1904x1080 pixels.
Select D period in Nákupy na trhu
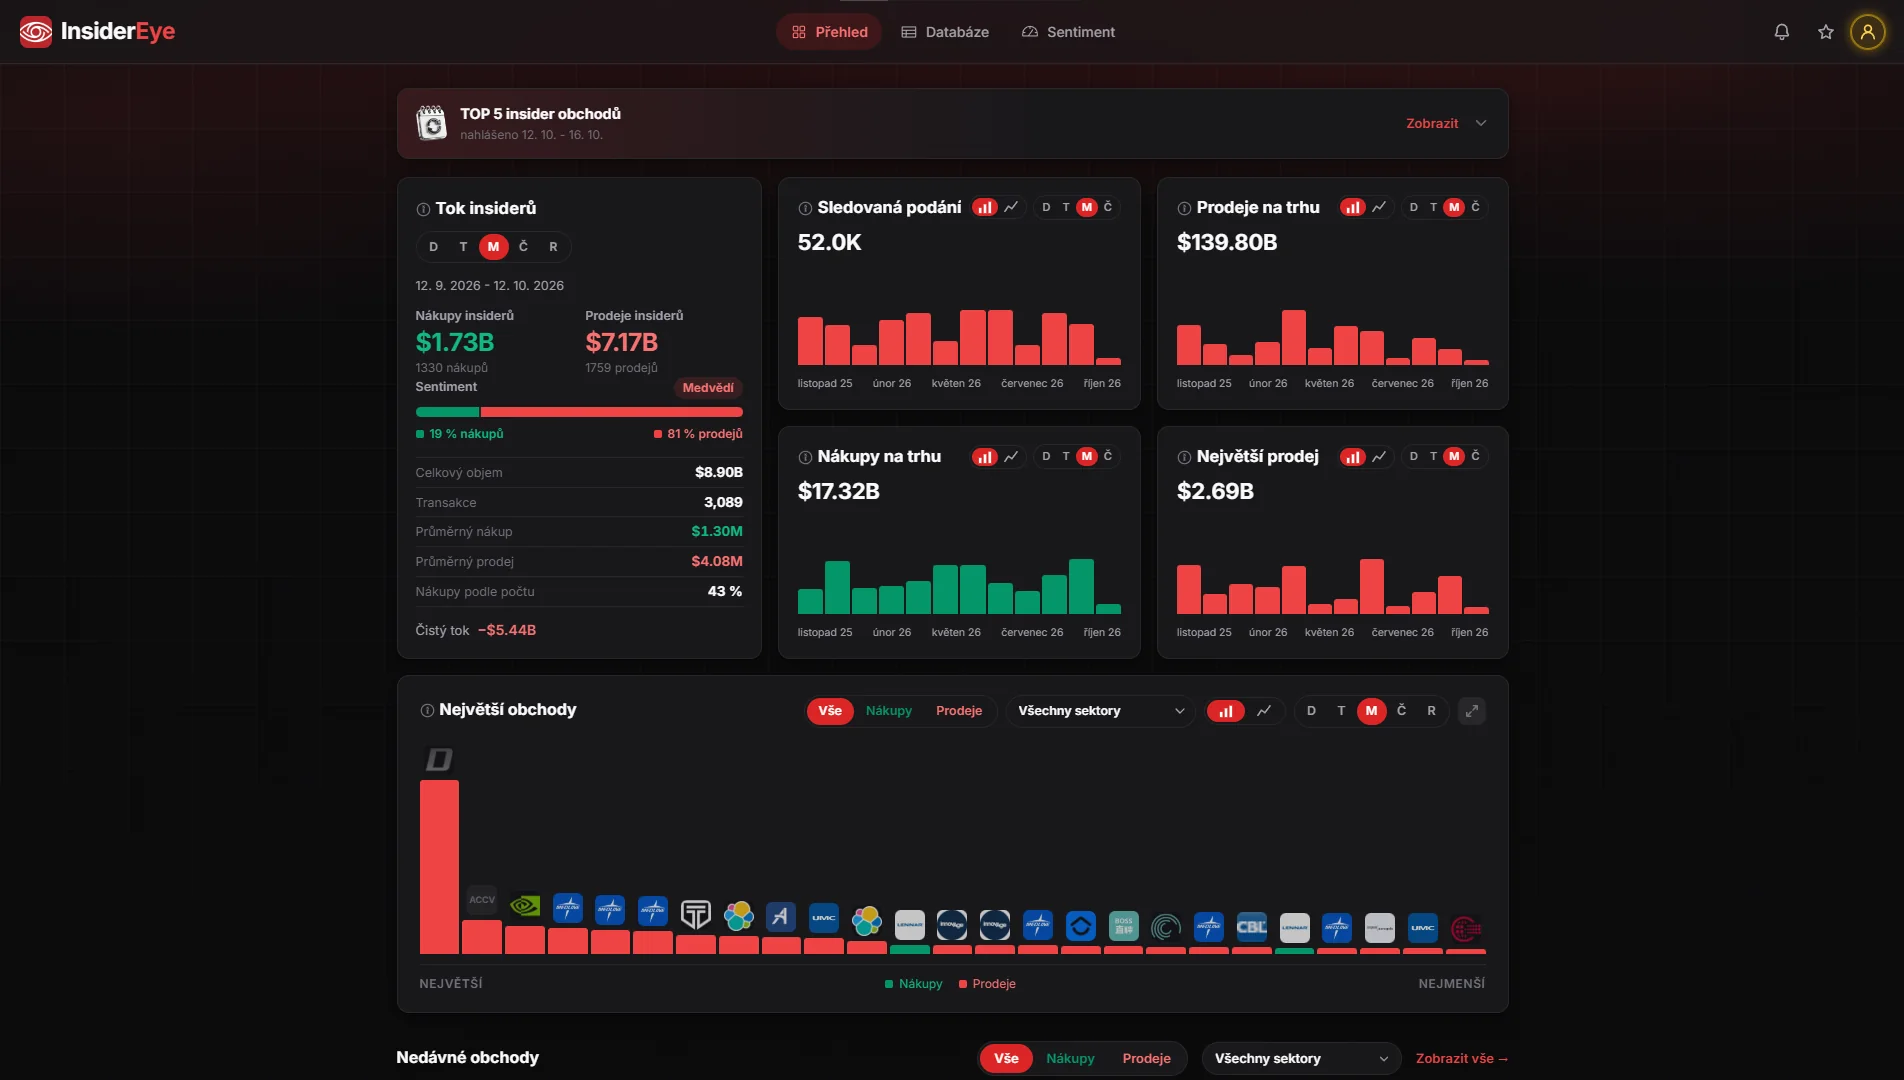click(x=1046, y=456)
